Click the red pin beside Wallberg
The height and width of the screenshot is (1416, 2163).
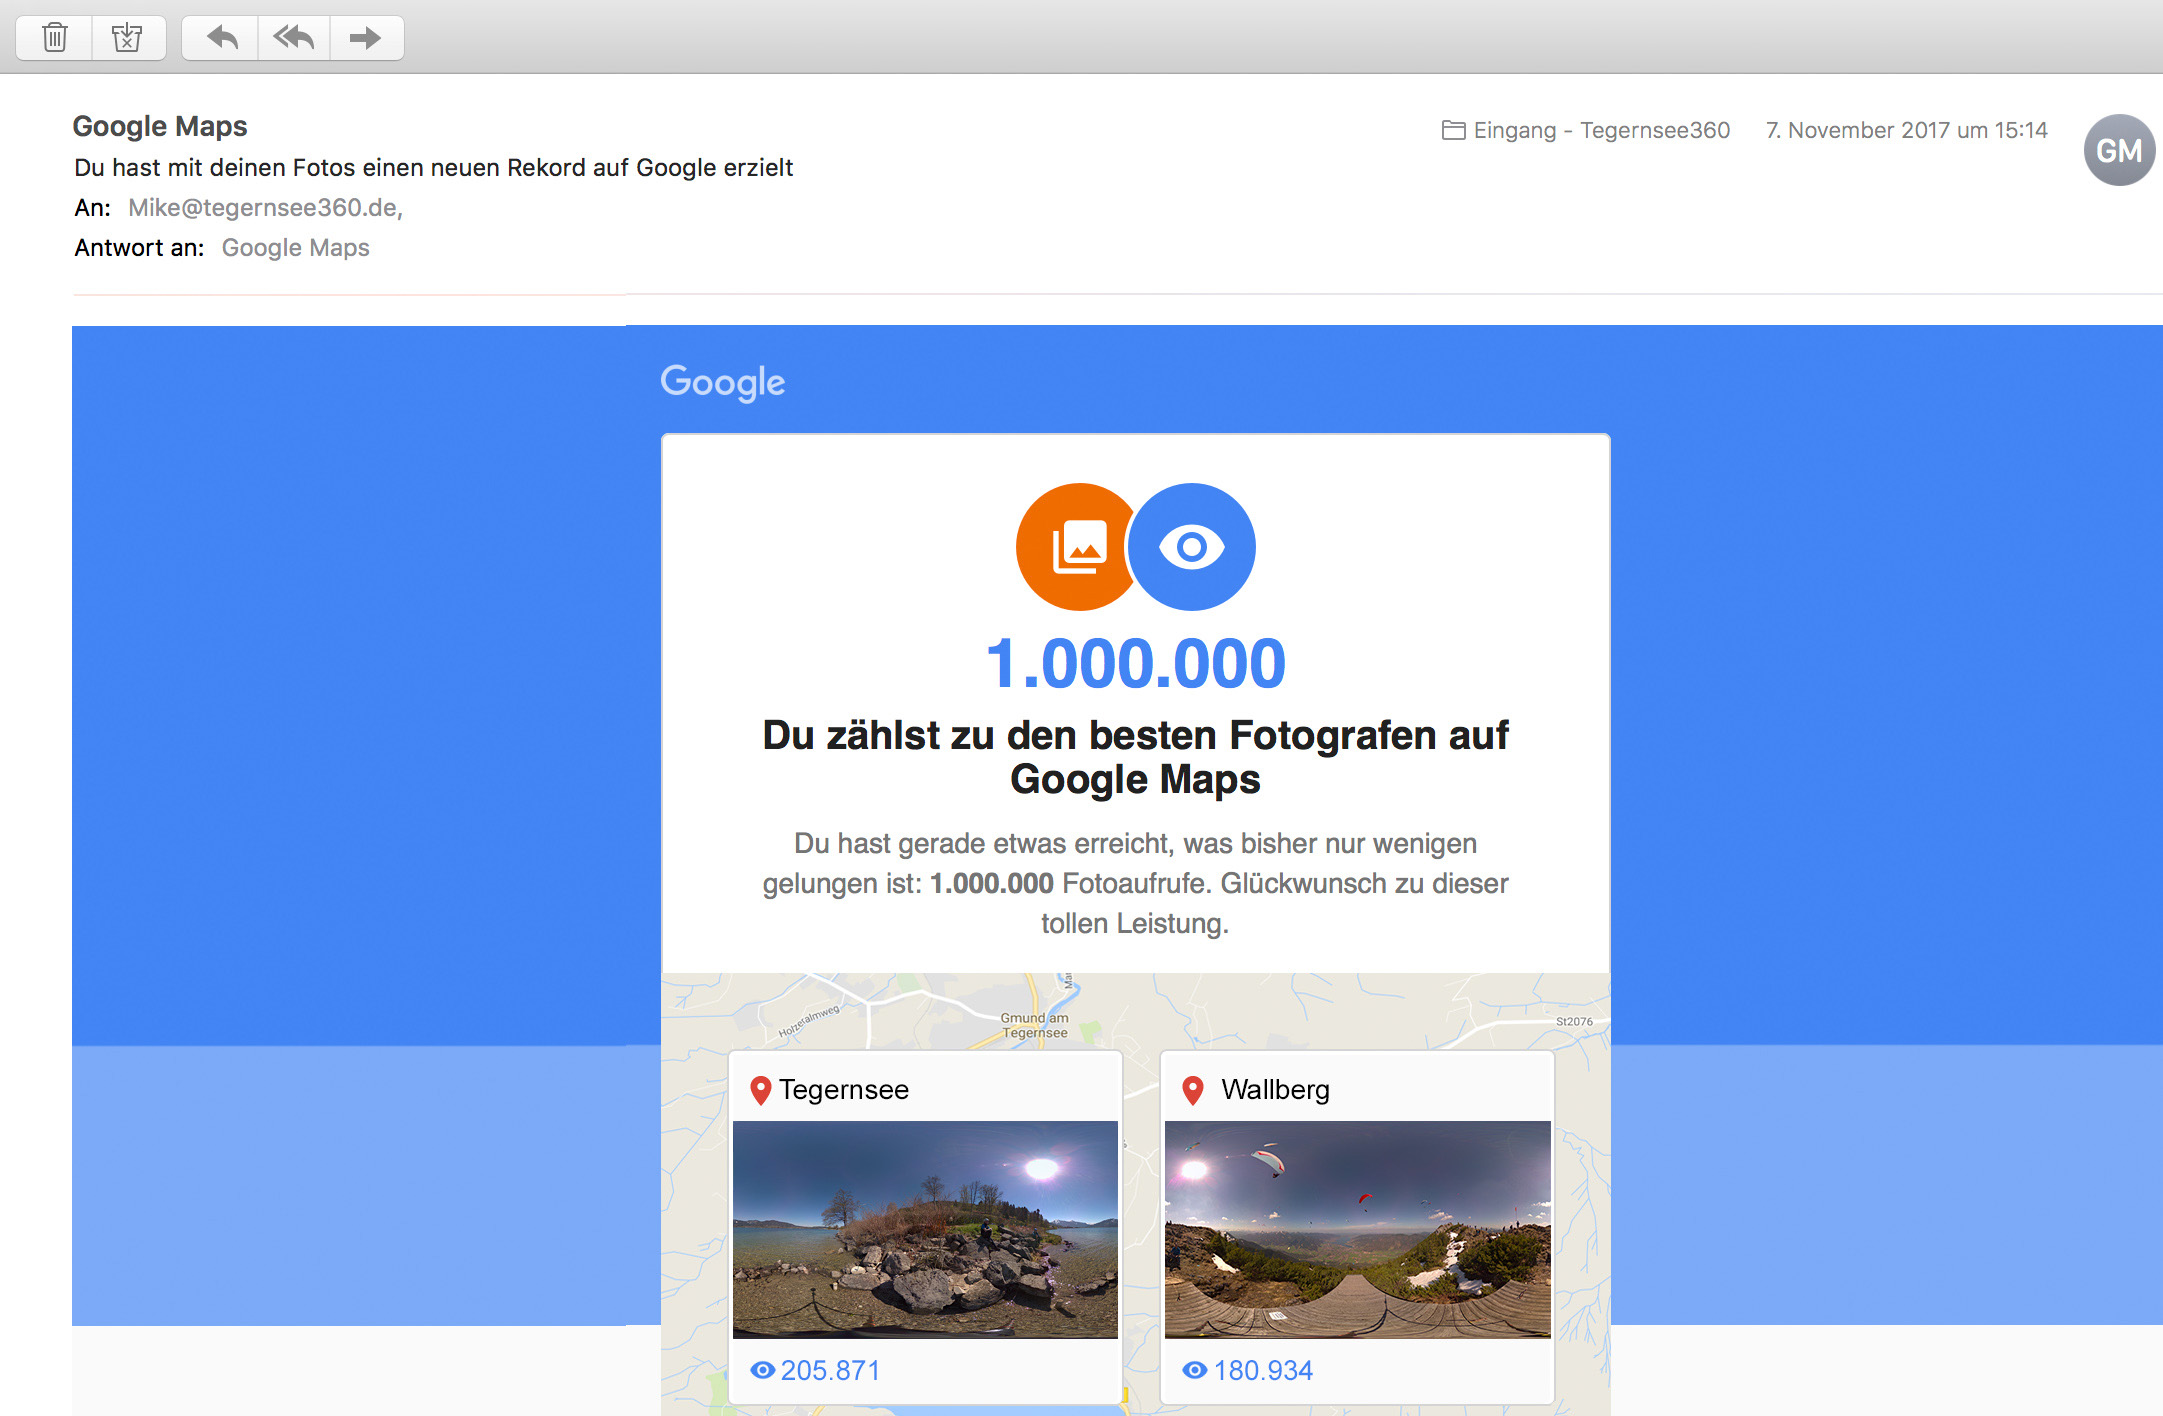1192,1090
